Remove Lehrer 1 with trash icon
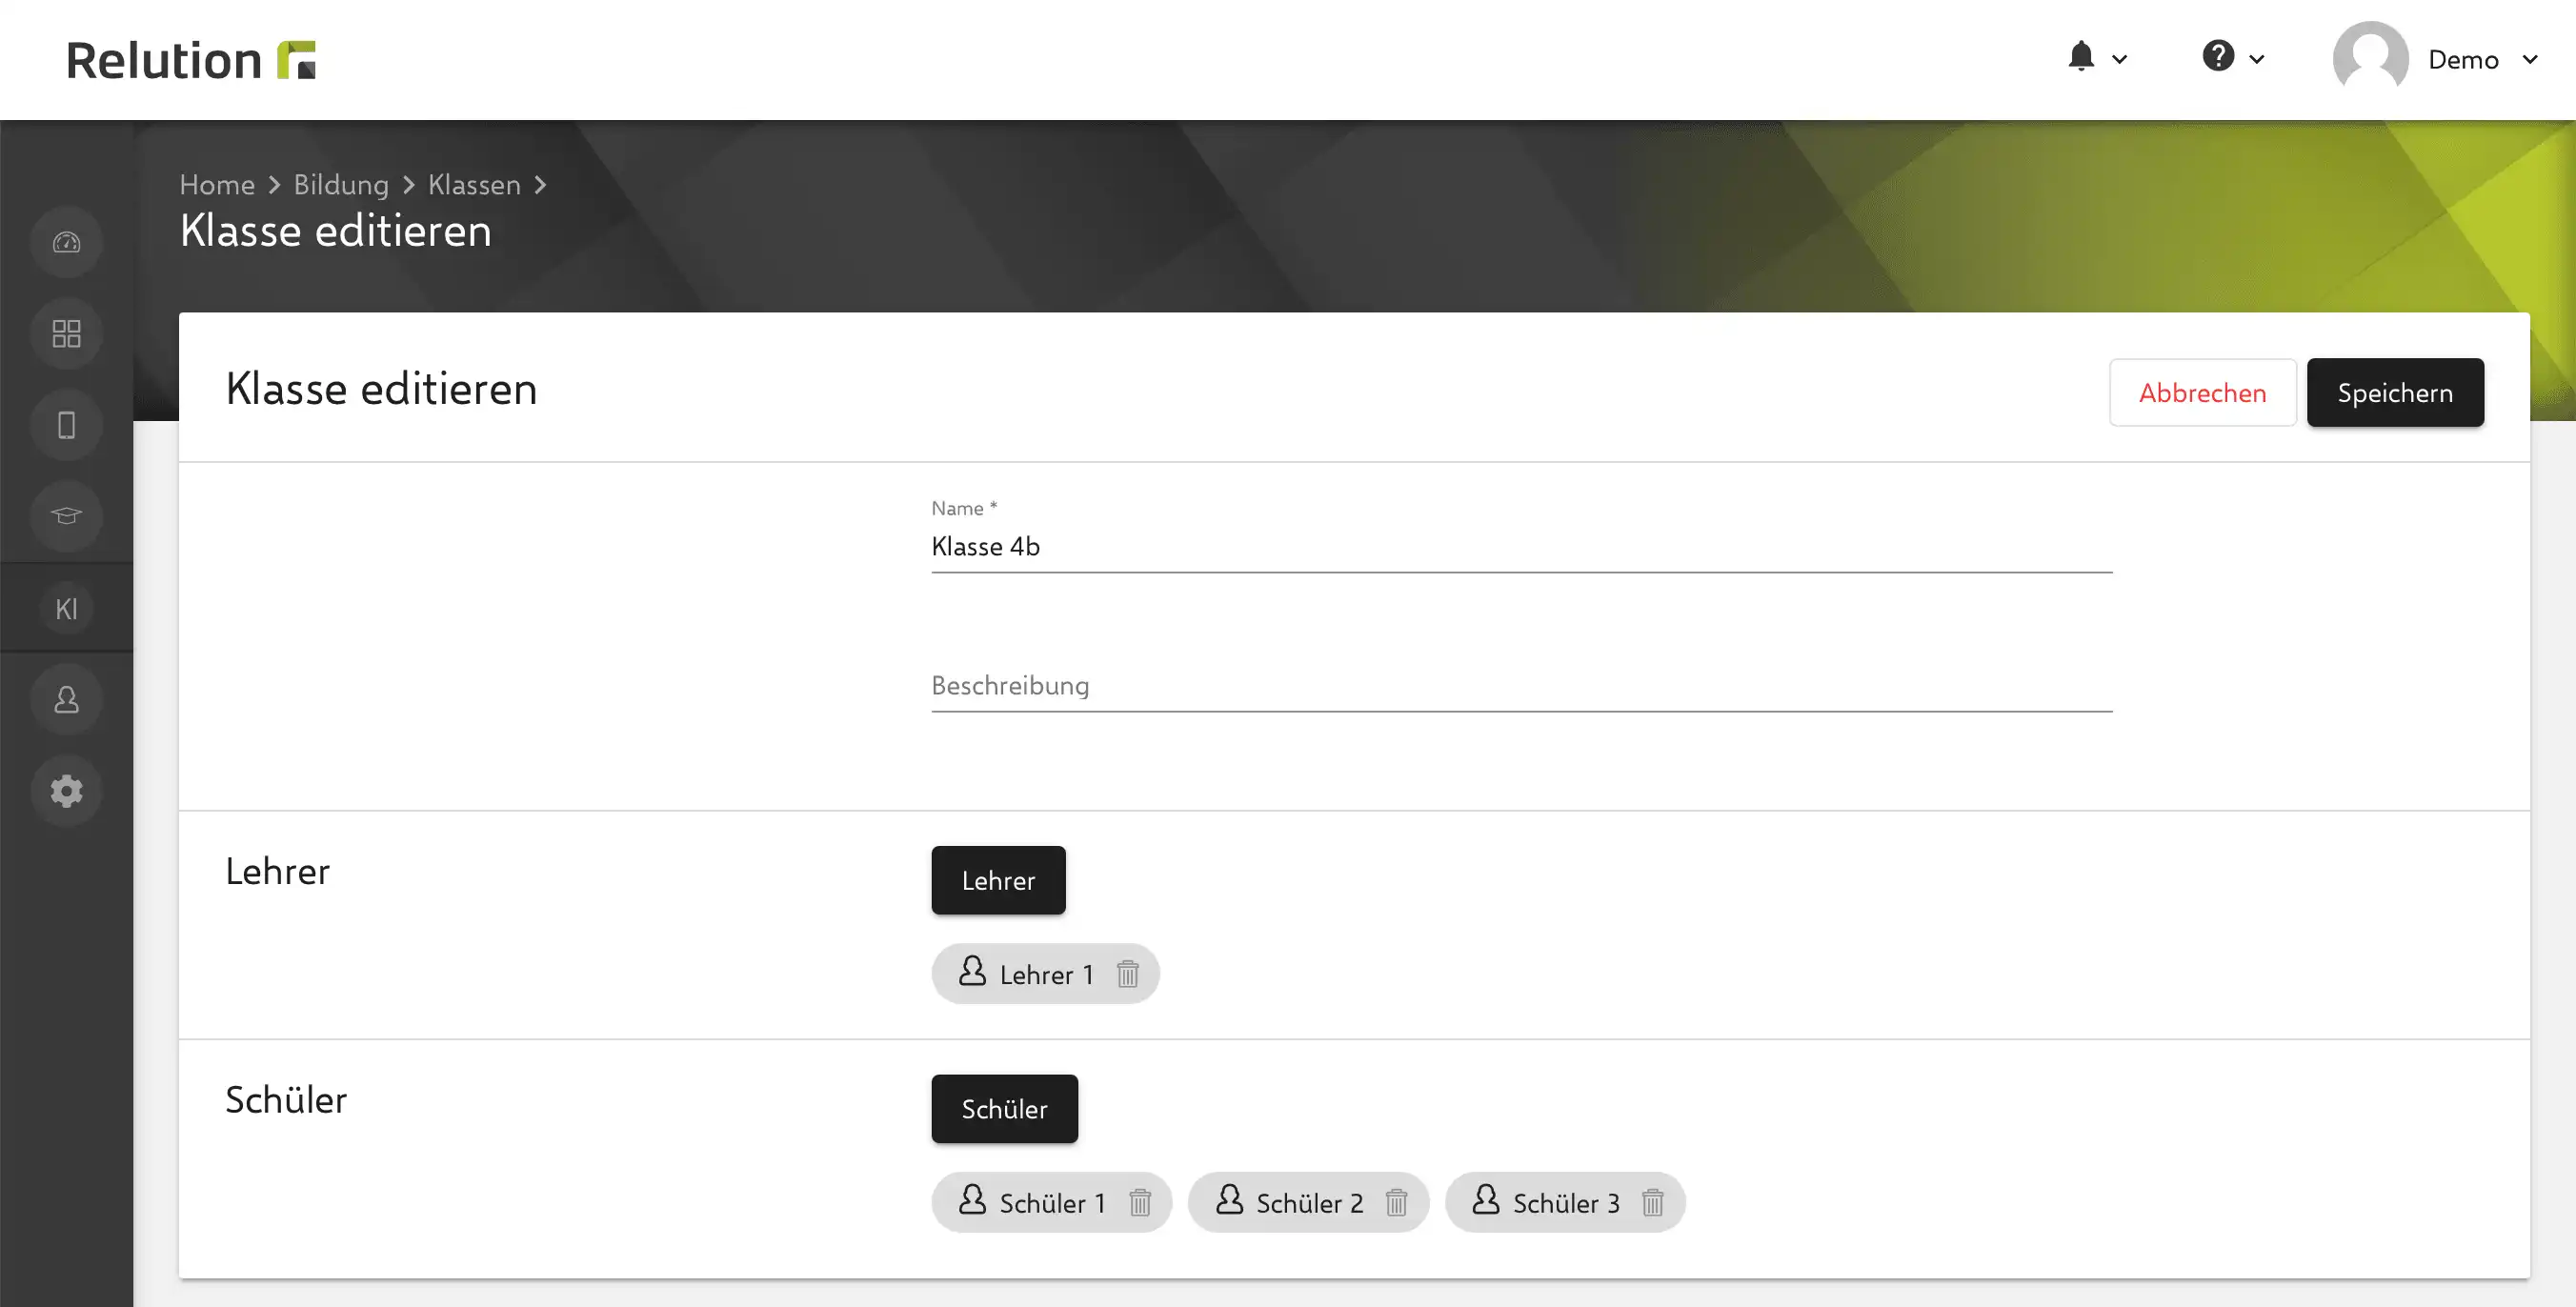Image resolution: width=2576 pixels, height=1307 pixels. point(1127,974)
